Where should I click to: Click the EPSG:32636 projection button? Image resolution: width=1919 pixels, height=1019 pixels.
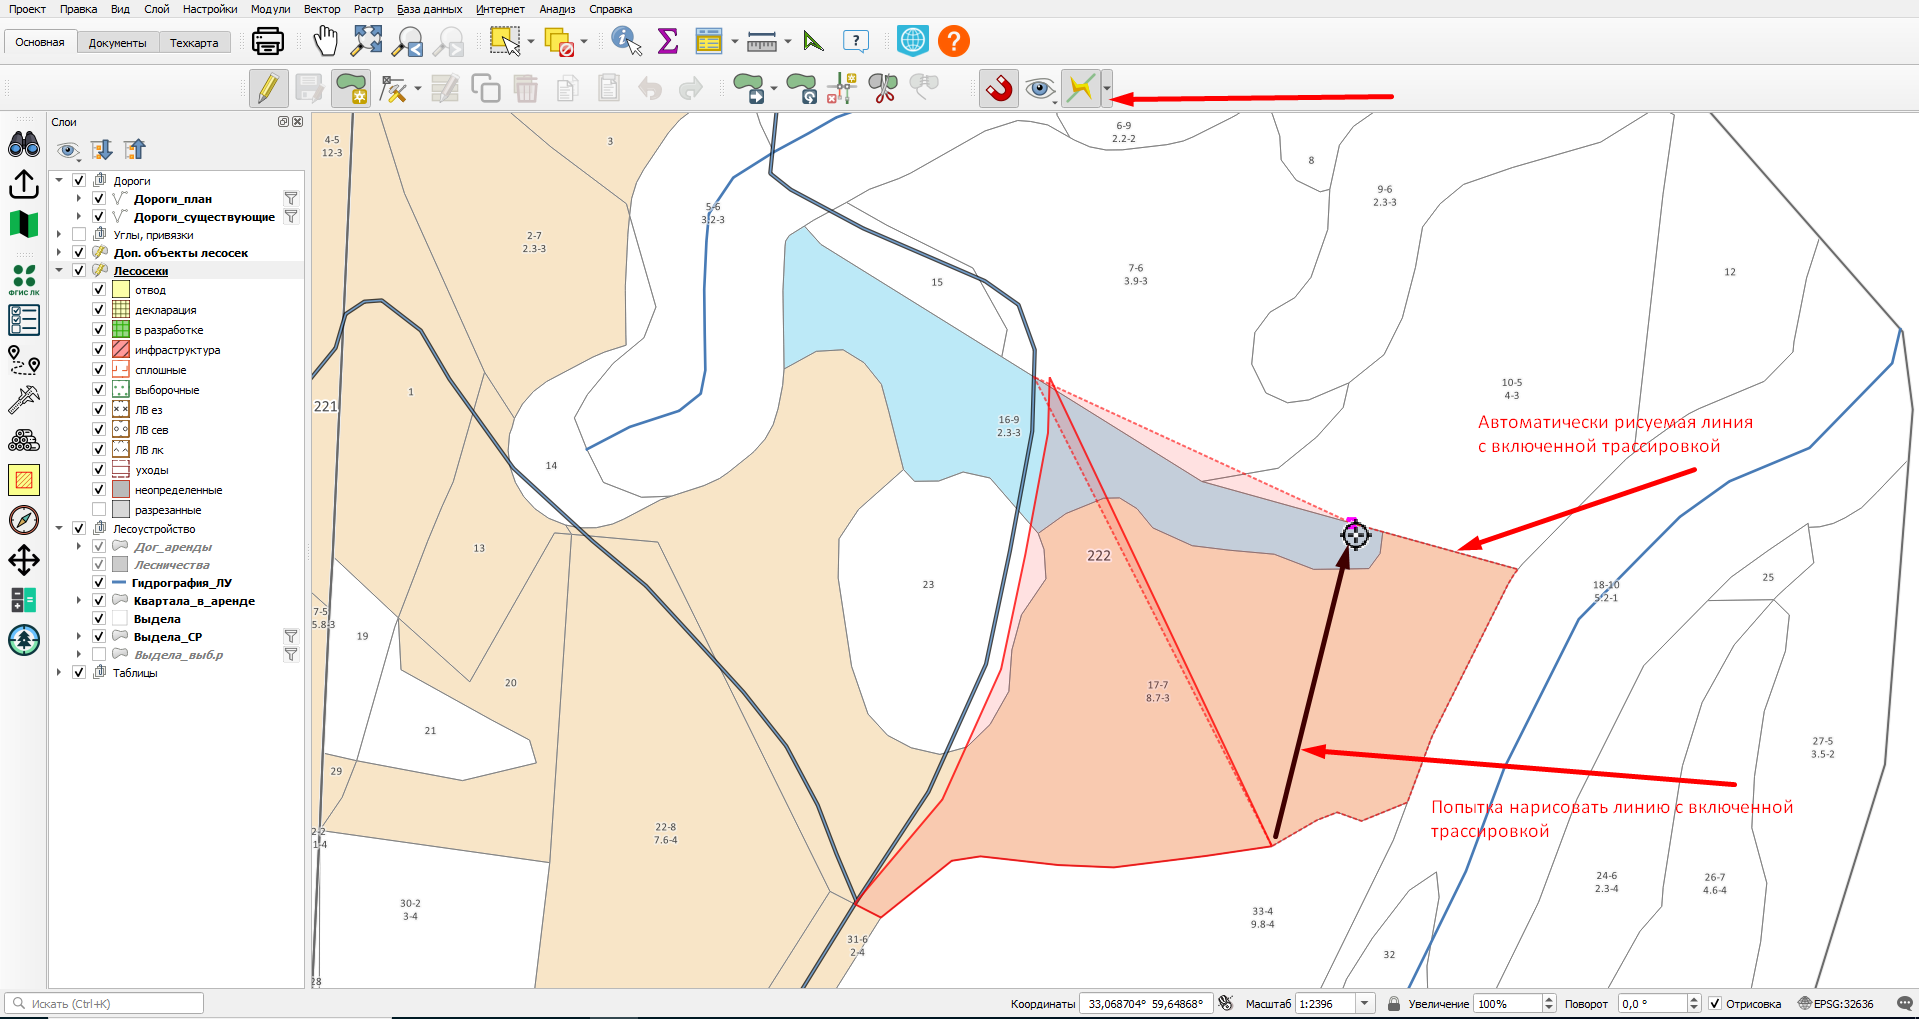[1835, 1003]
